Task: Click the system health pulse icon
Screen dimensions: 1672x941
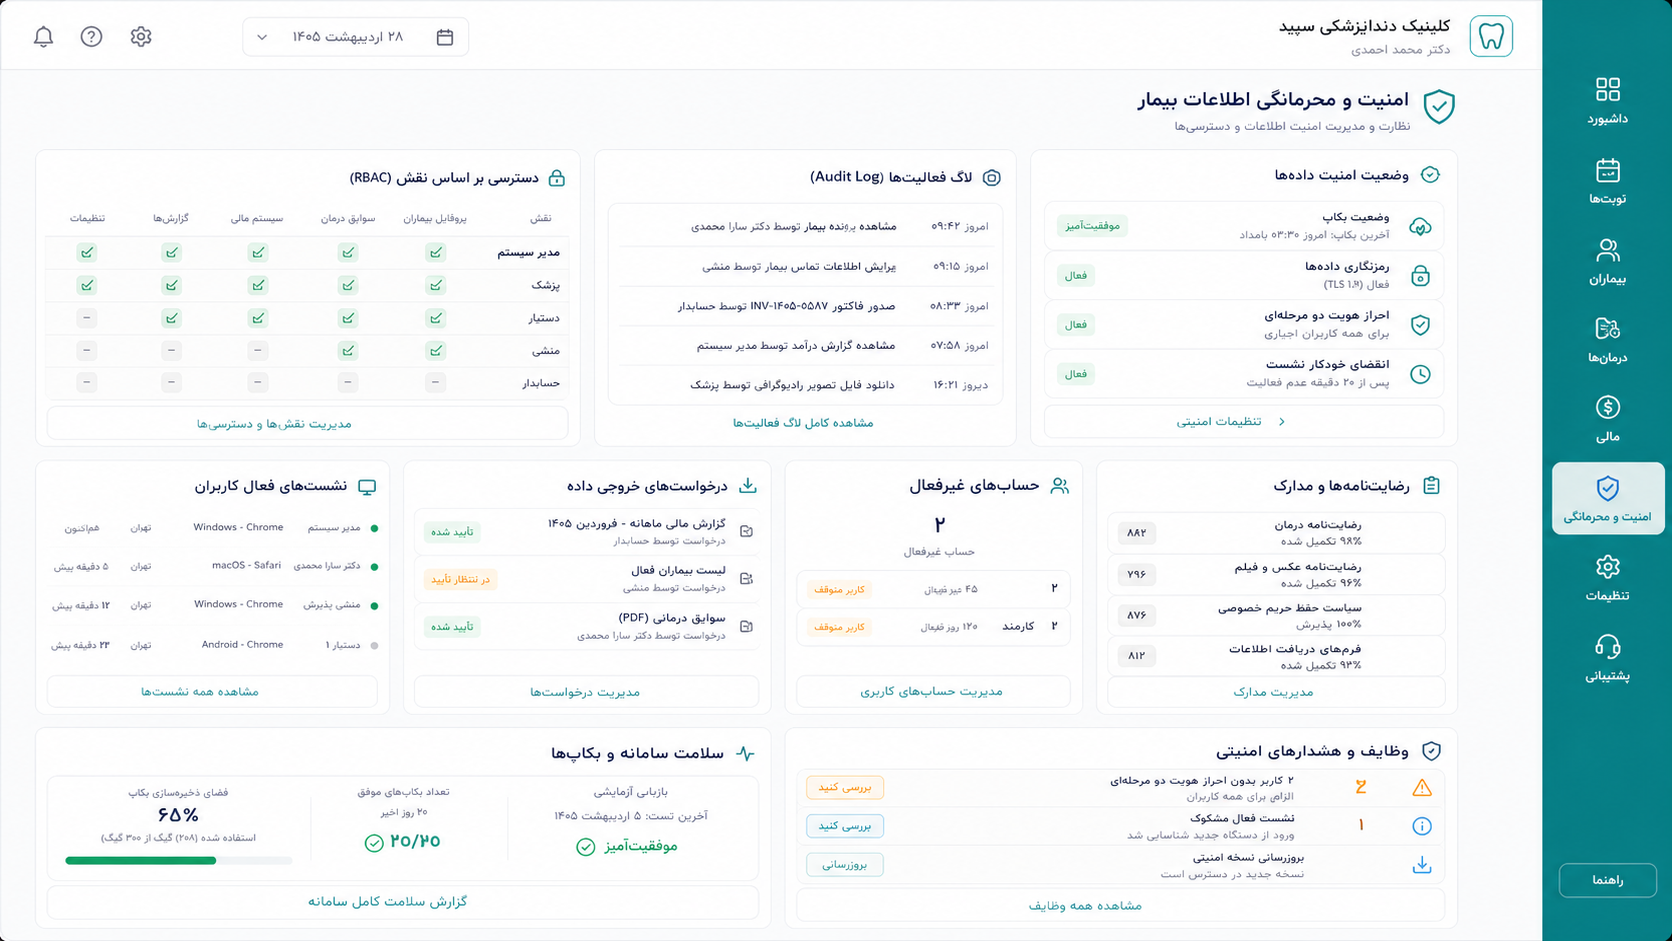Action: 746,753
